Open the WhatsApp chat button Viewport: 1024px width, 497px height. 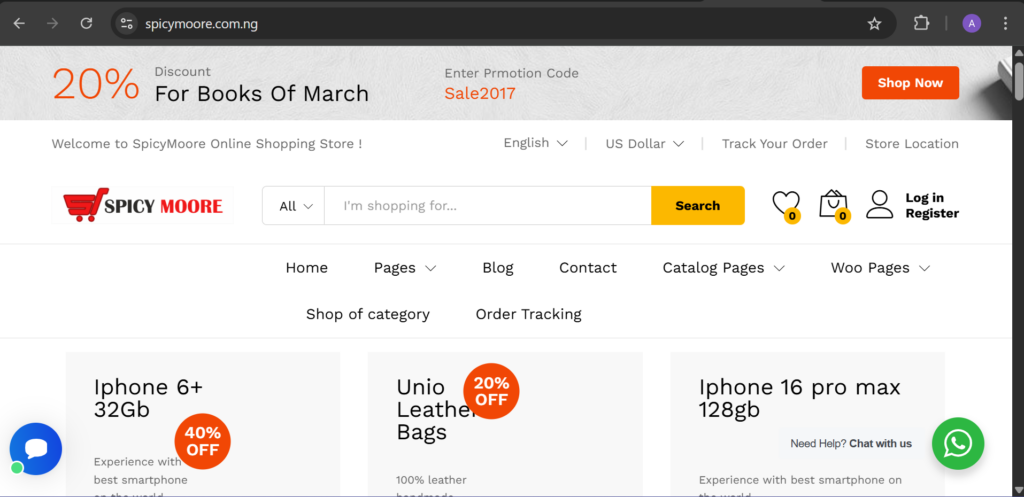click(957, 443)
